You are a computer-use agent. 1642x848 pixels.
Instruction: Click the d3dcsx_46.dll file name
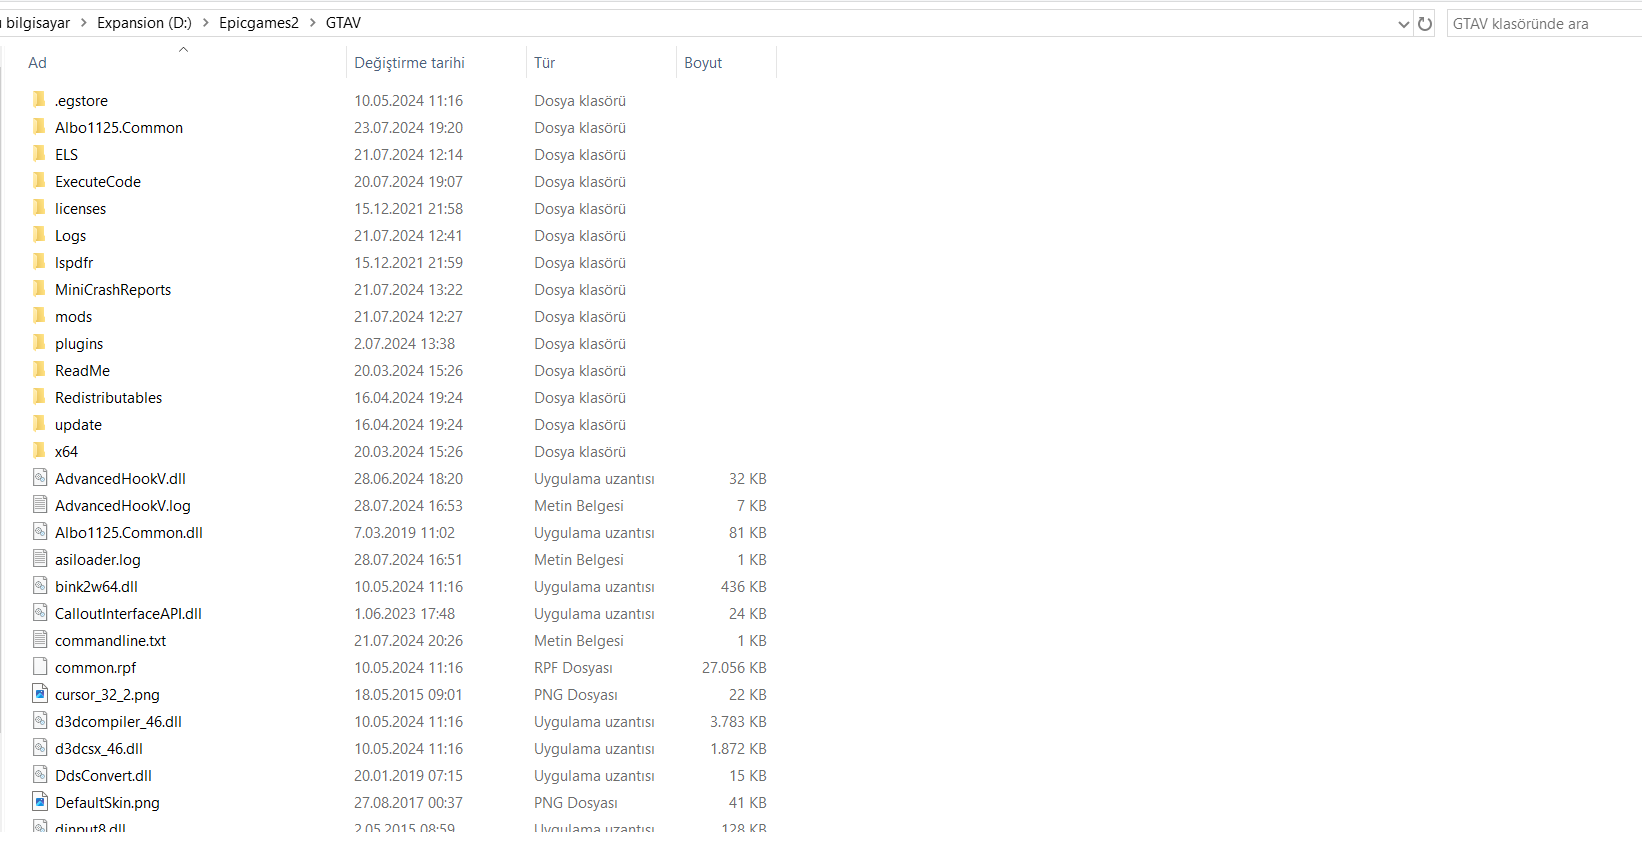pos(99,749)
